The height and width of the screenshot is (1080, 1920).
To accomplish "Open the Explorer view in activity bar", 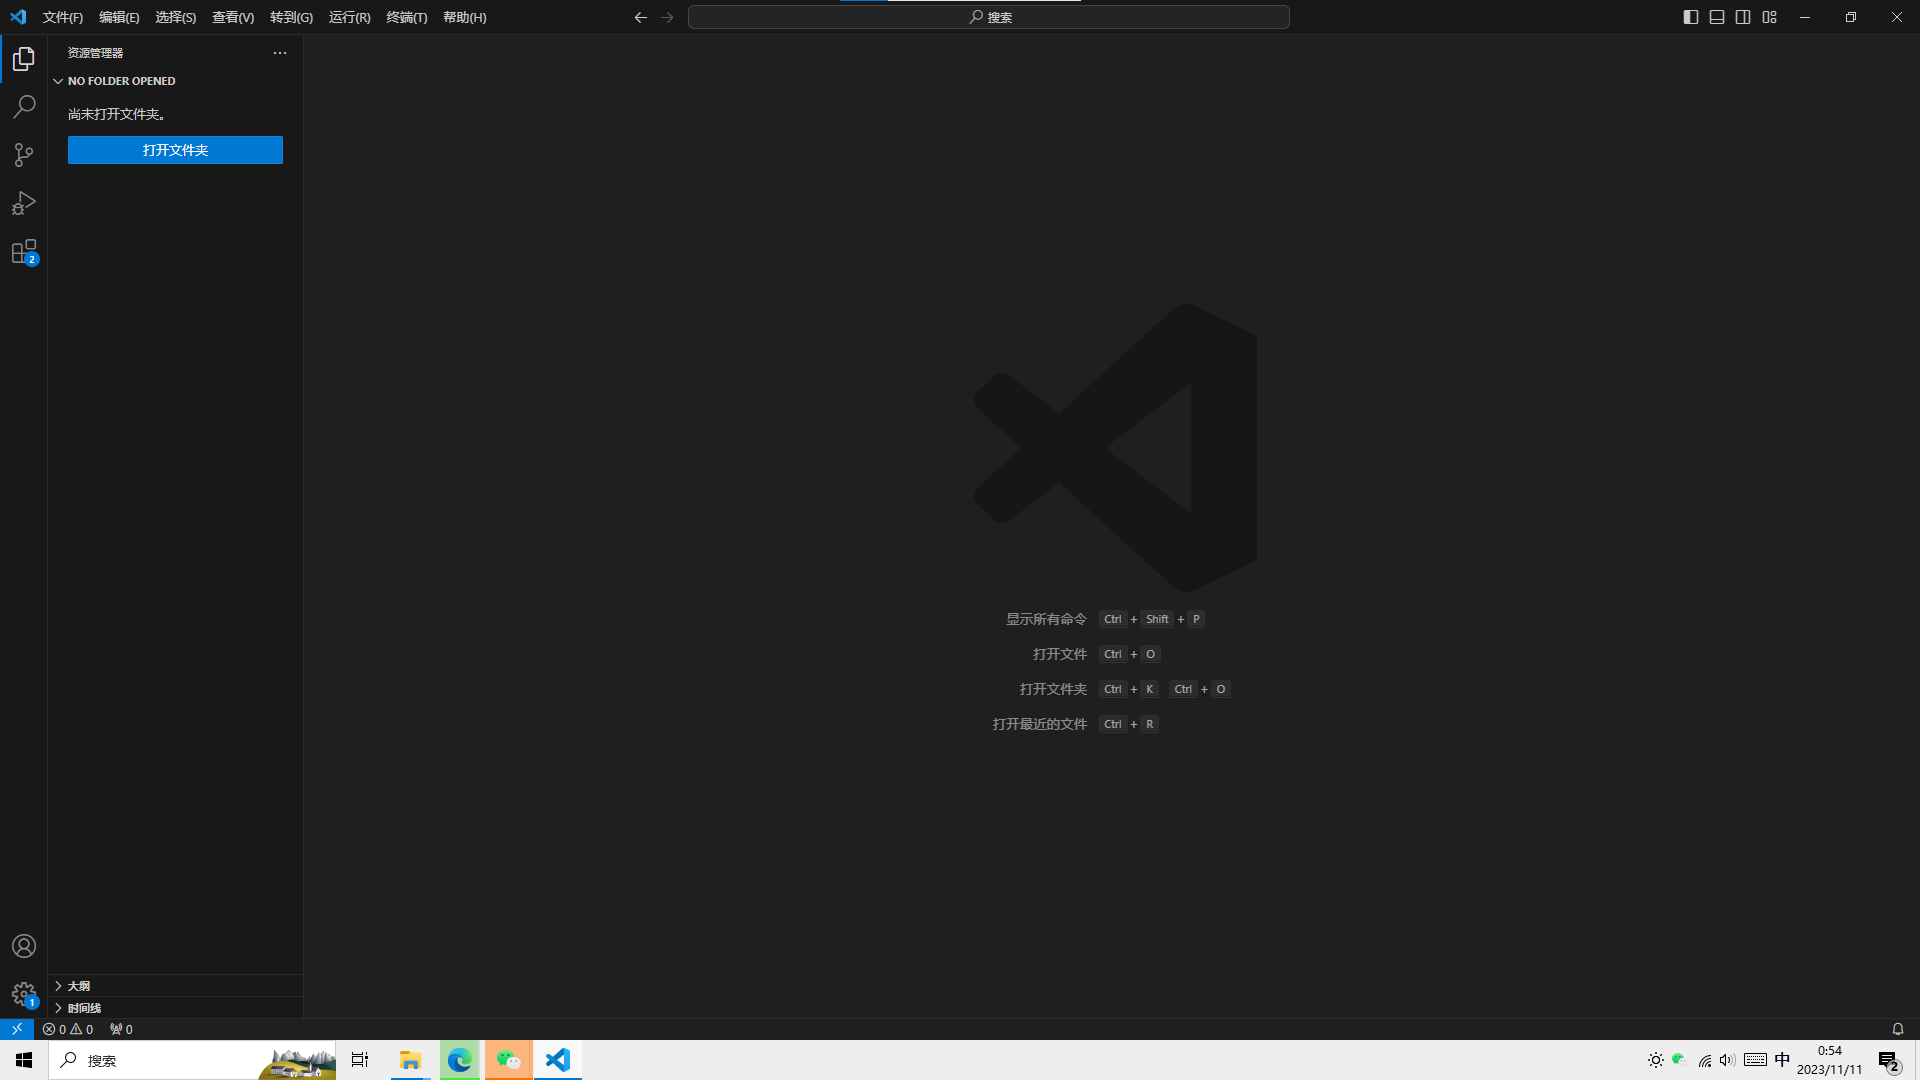I will 24,59.
